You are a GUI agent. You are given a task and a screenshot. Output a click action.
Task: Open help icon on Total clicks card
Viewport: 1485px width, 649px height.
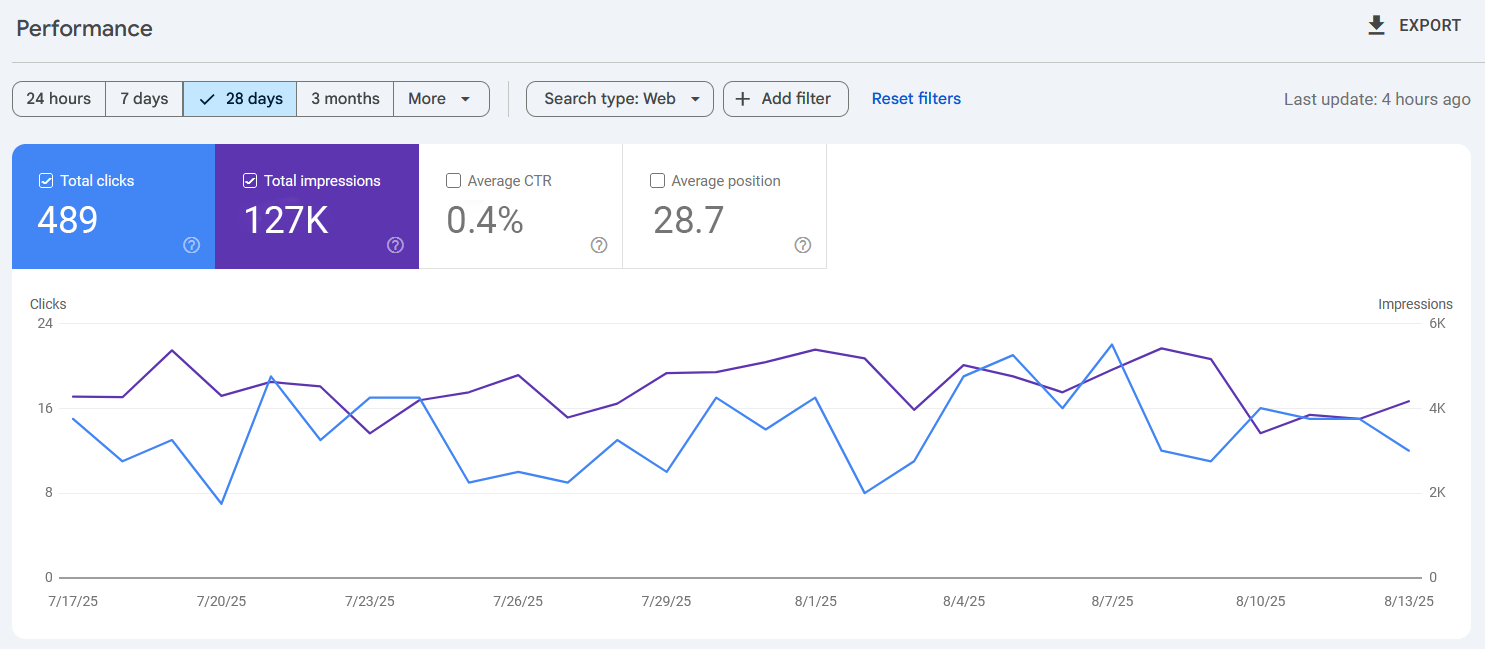[x=192, y=245]
